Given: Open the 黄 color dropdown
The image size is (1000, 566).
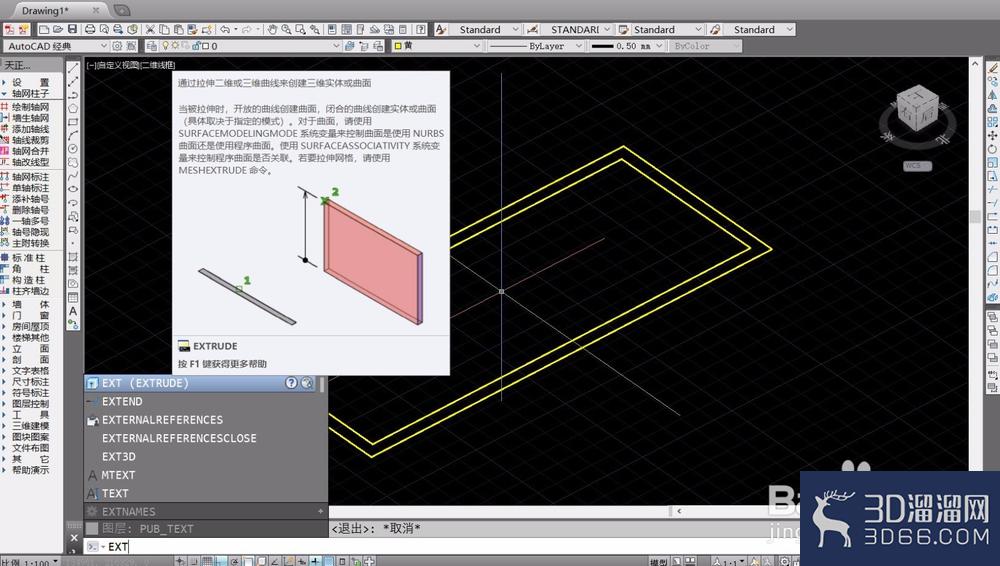Looking at the screenshot, I should point(476,46).
